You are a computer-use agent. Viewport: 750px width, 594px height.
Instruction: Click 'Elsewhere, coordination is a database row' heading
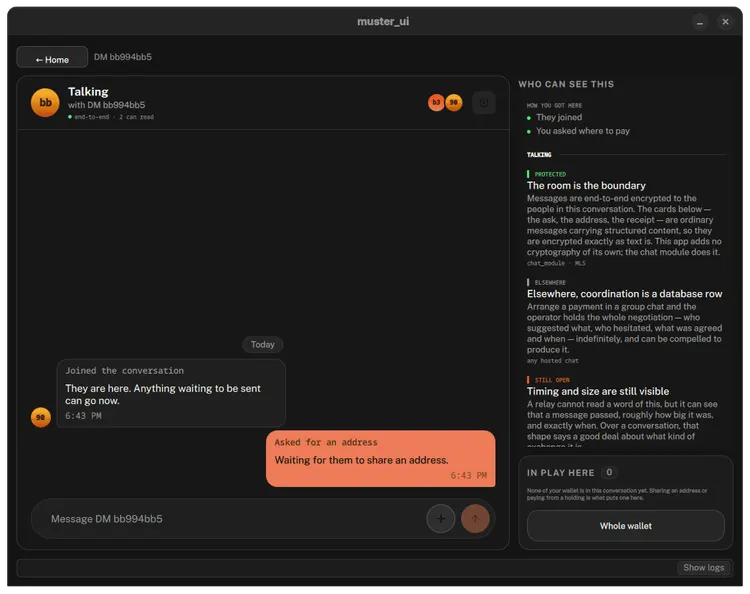pyautogui.click(x=625, y=294)
